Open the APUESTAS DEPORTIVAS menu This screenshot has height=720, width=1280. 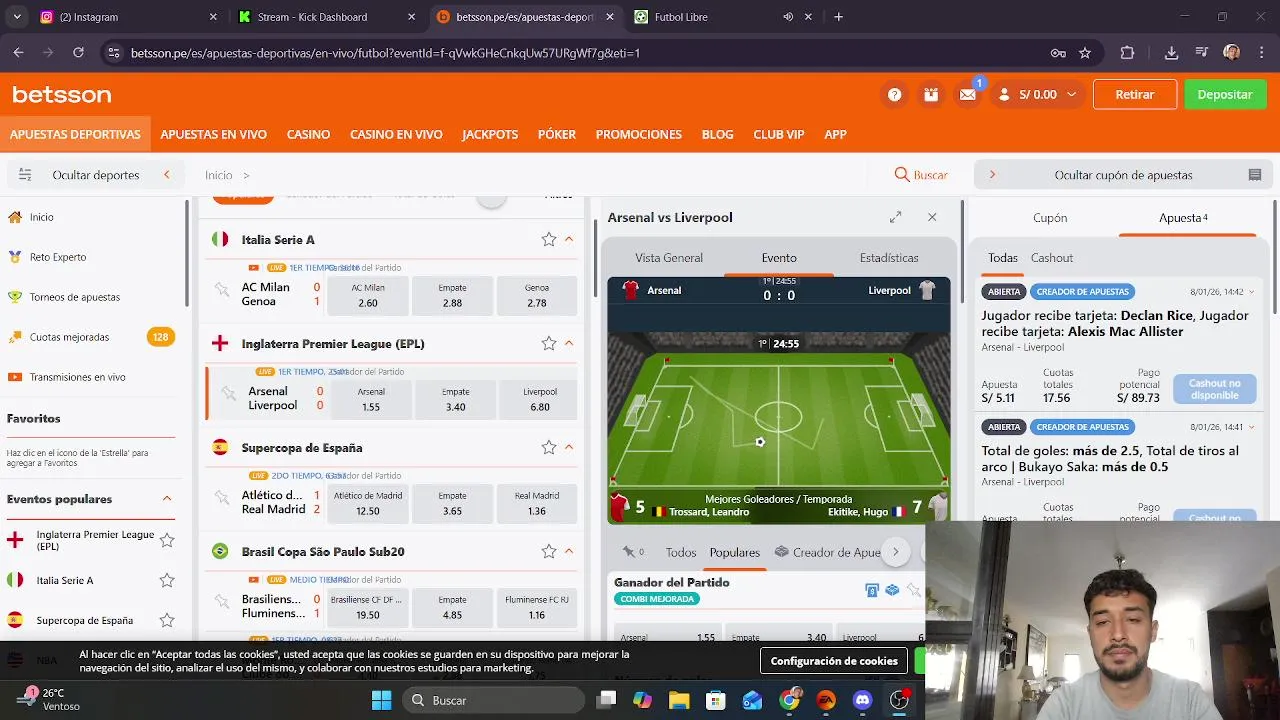75,134
